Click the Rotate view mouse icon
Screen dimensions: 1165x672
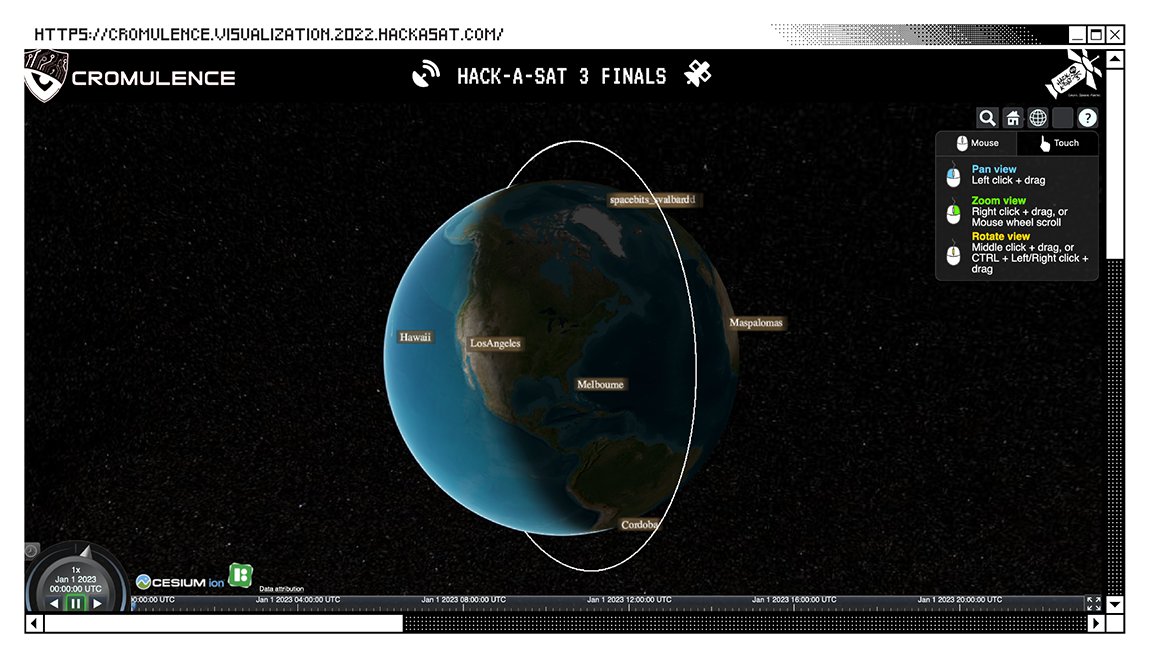point(953,253)
